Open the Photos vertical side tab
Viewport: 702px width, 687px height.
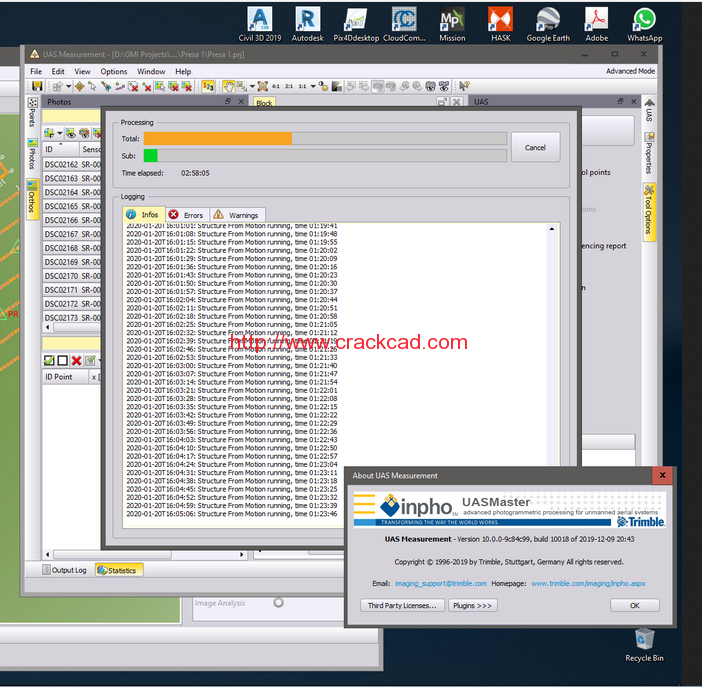[x=32, y=155]
